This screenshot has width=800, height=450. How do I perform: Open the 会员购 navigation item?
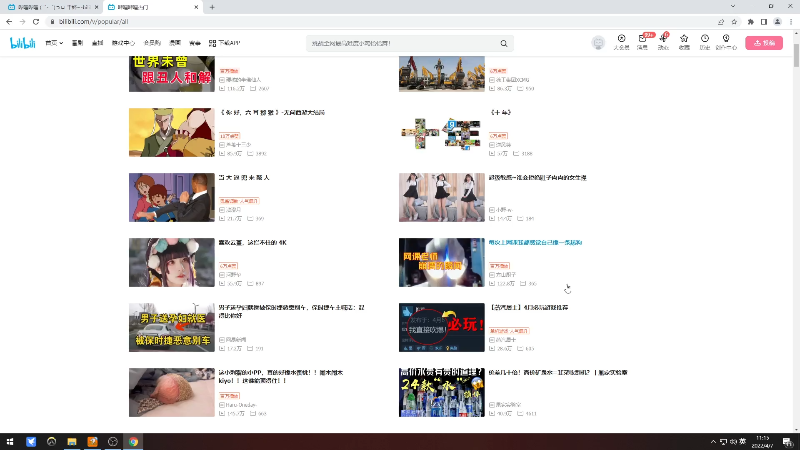(x=152, y=43)
